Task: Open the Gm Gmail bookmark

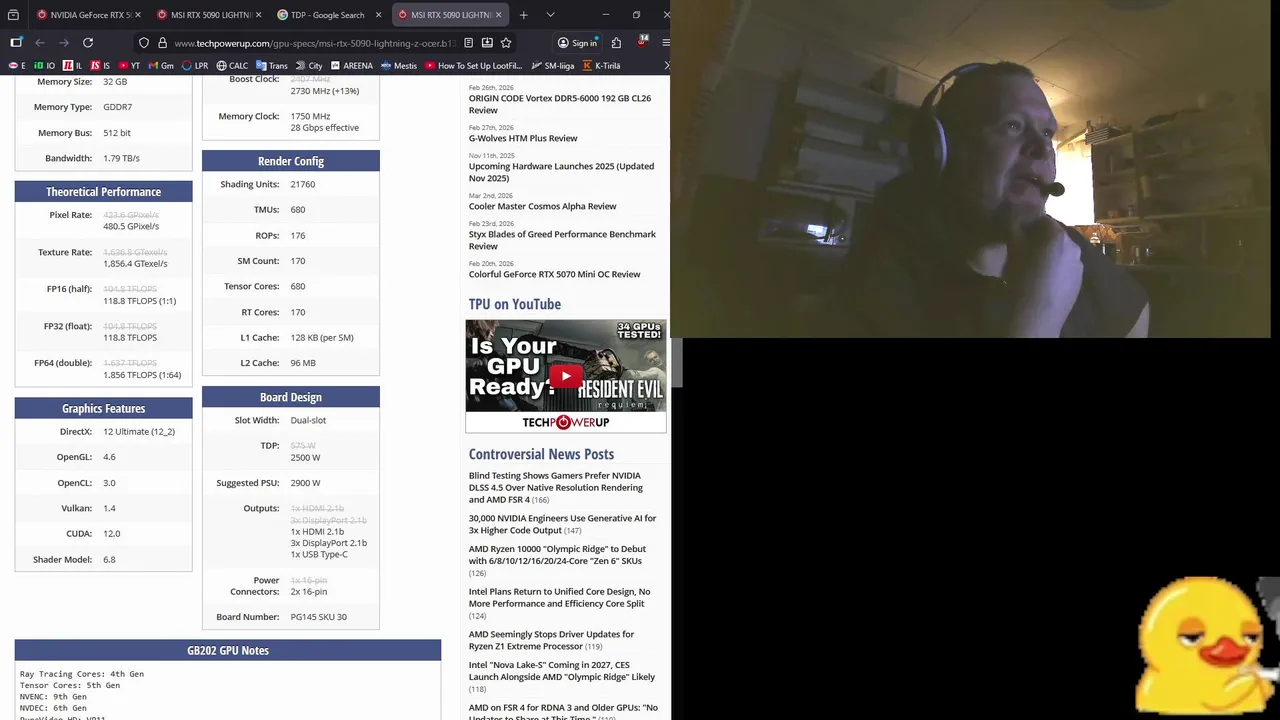Action: (x=160, y=66)
